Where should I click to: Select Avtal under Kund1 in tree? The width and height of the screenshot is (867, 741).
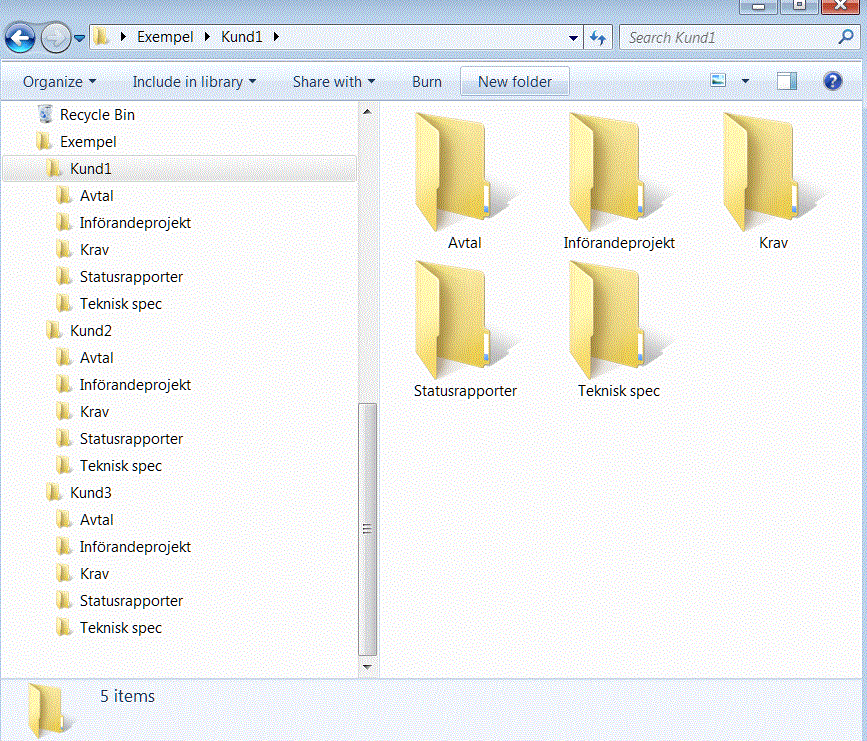point(96,196)
